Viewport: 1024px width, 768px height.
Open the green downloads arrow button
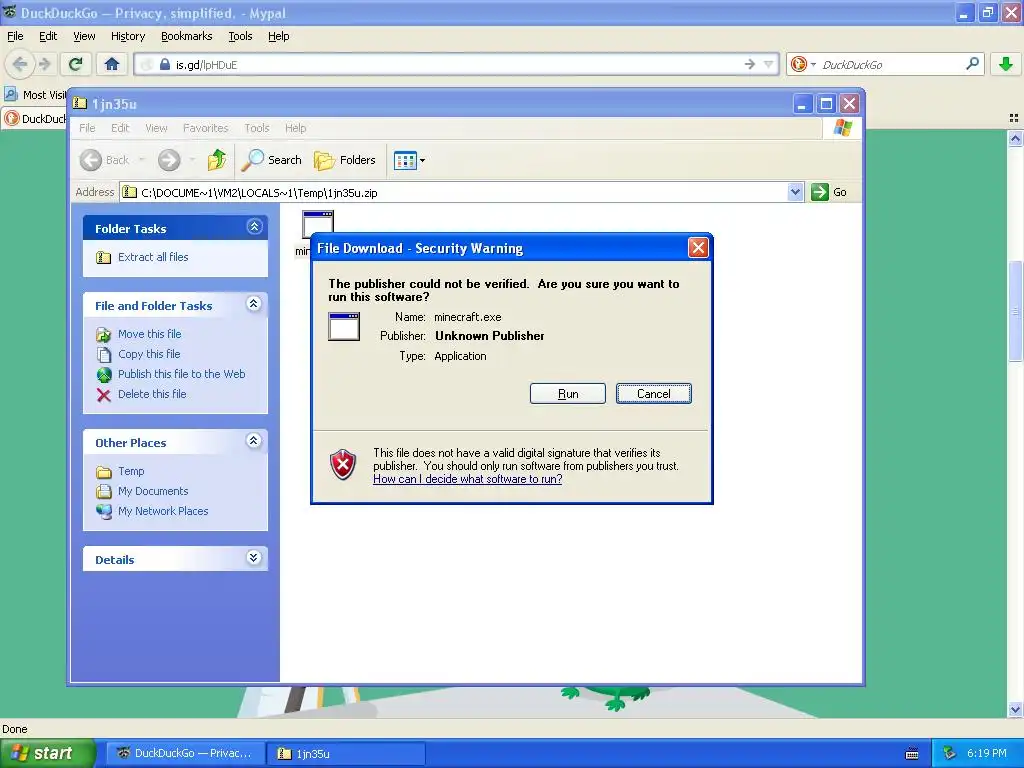pos(1006,64)
